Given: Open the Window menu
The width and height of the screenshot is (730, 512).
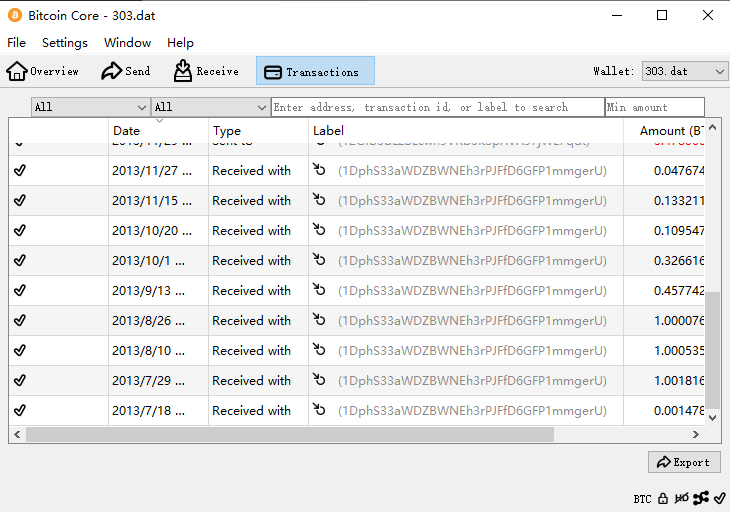Looking at the screenshot, I should pos(127,43).
